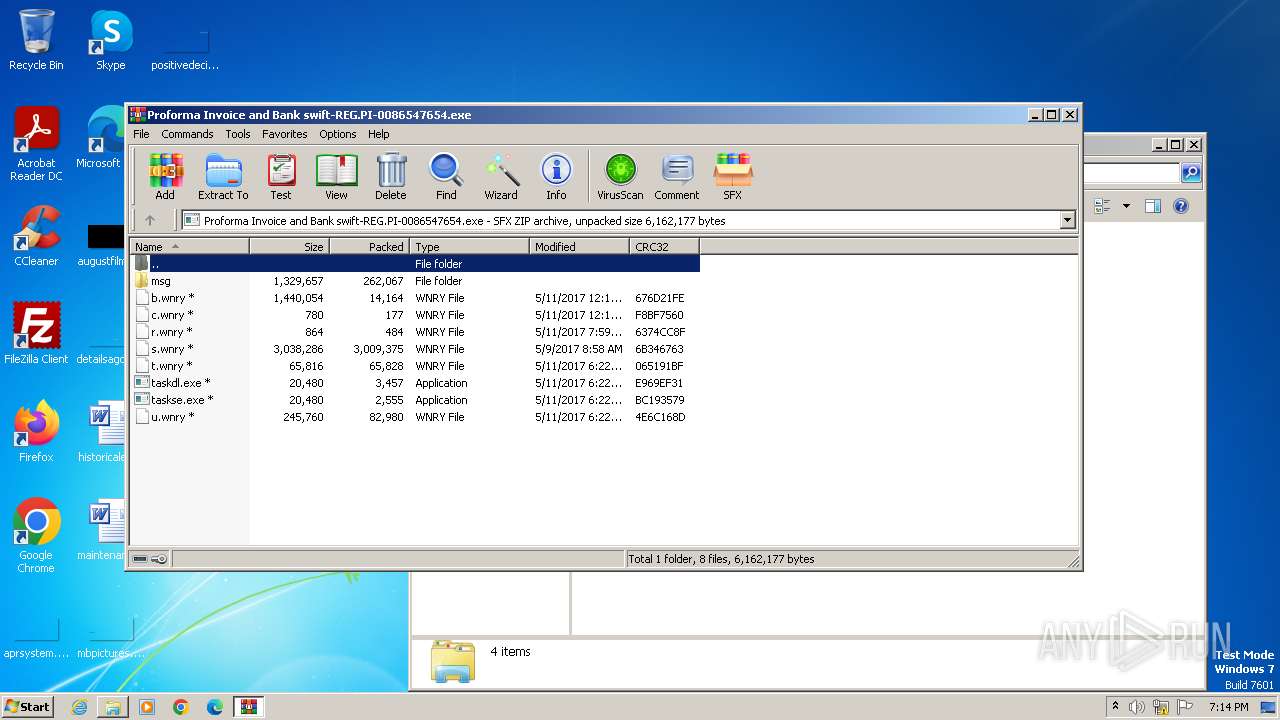Sort by the Packed column header
Viewport: 1280px width, 720px height.
pos(370,247)
